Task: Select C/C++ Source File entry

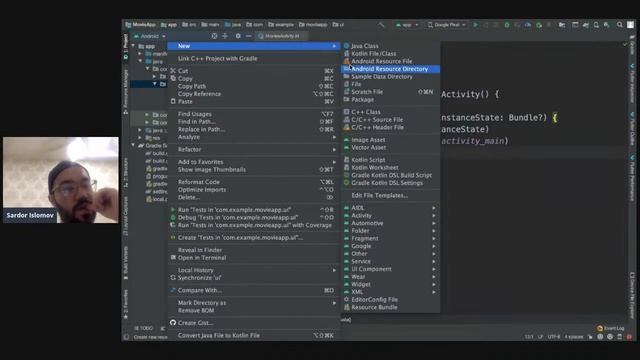Action: click(390, 120)
